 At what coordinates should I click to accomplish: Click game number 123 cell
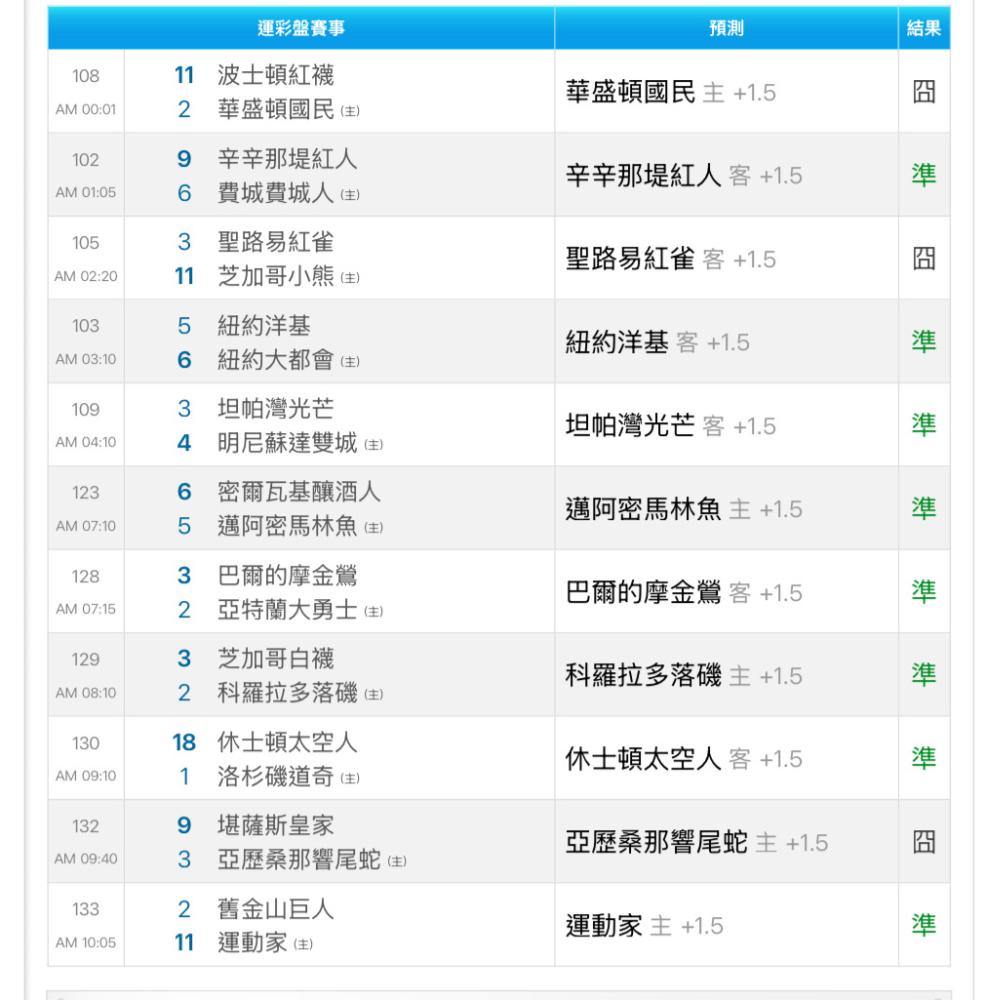pos(86,493)
